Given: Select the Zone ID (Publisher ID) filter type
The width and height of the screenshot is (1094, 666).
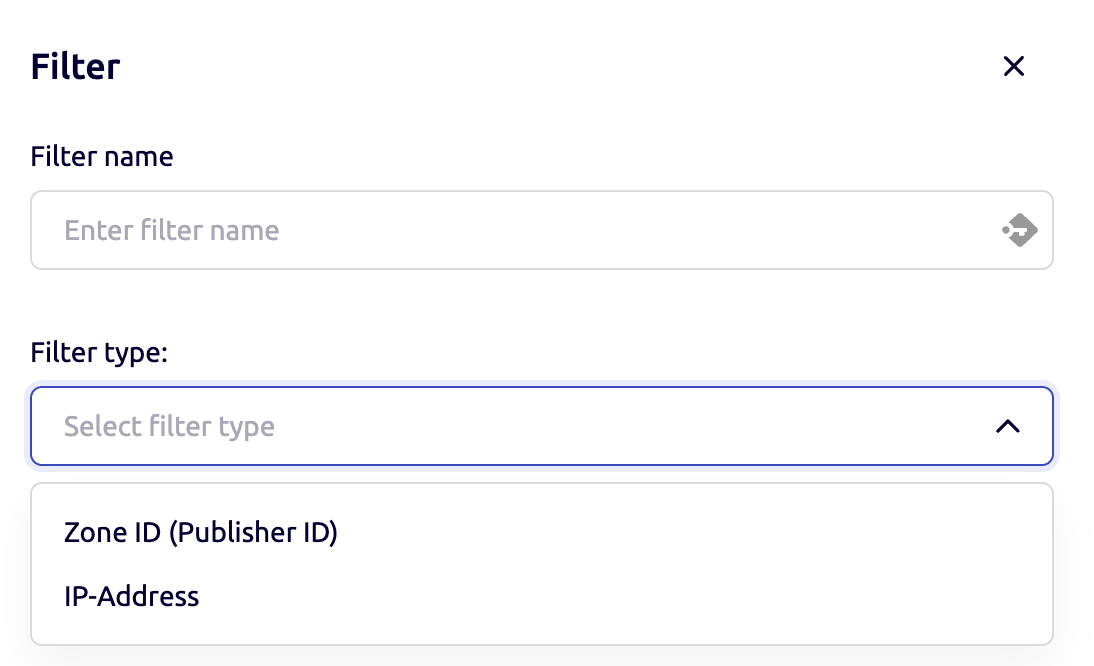Looking at the screenshot, I should coord(200,532).
